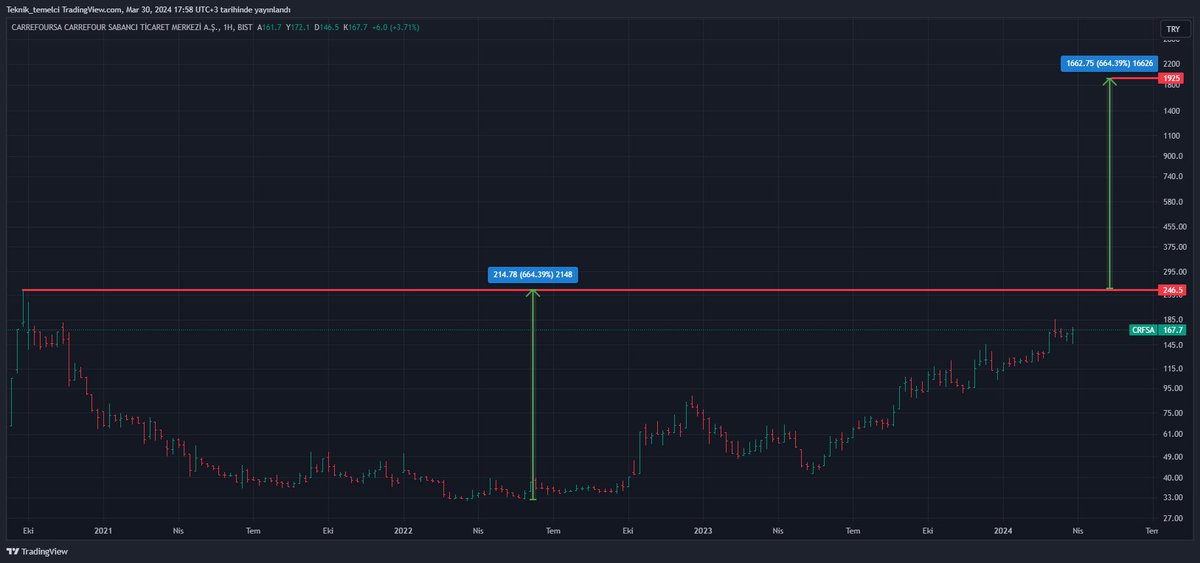Click the 95.00 level on the price axis

point(1172,389)
